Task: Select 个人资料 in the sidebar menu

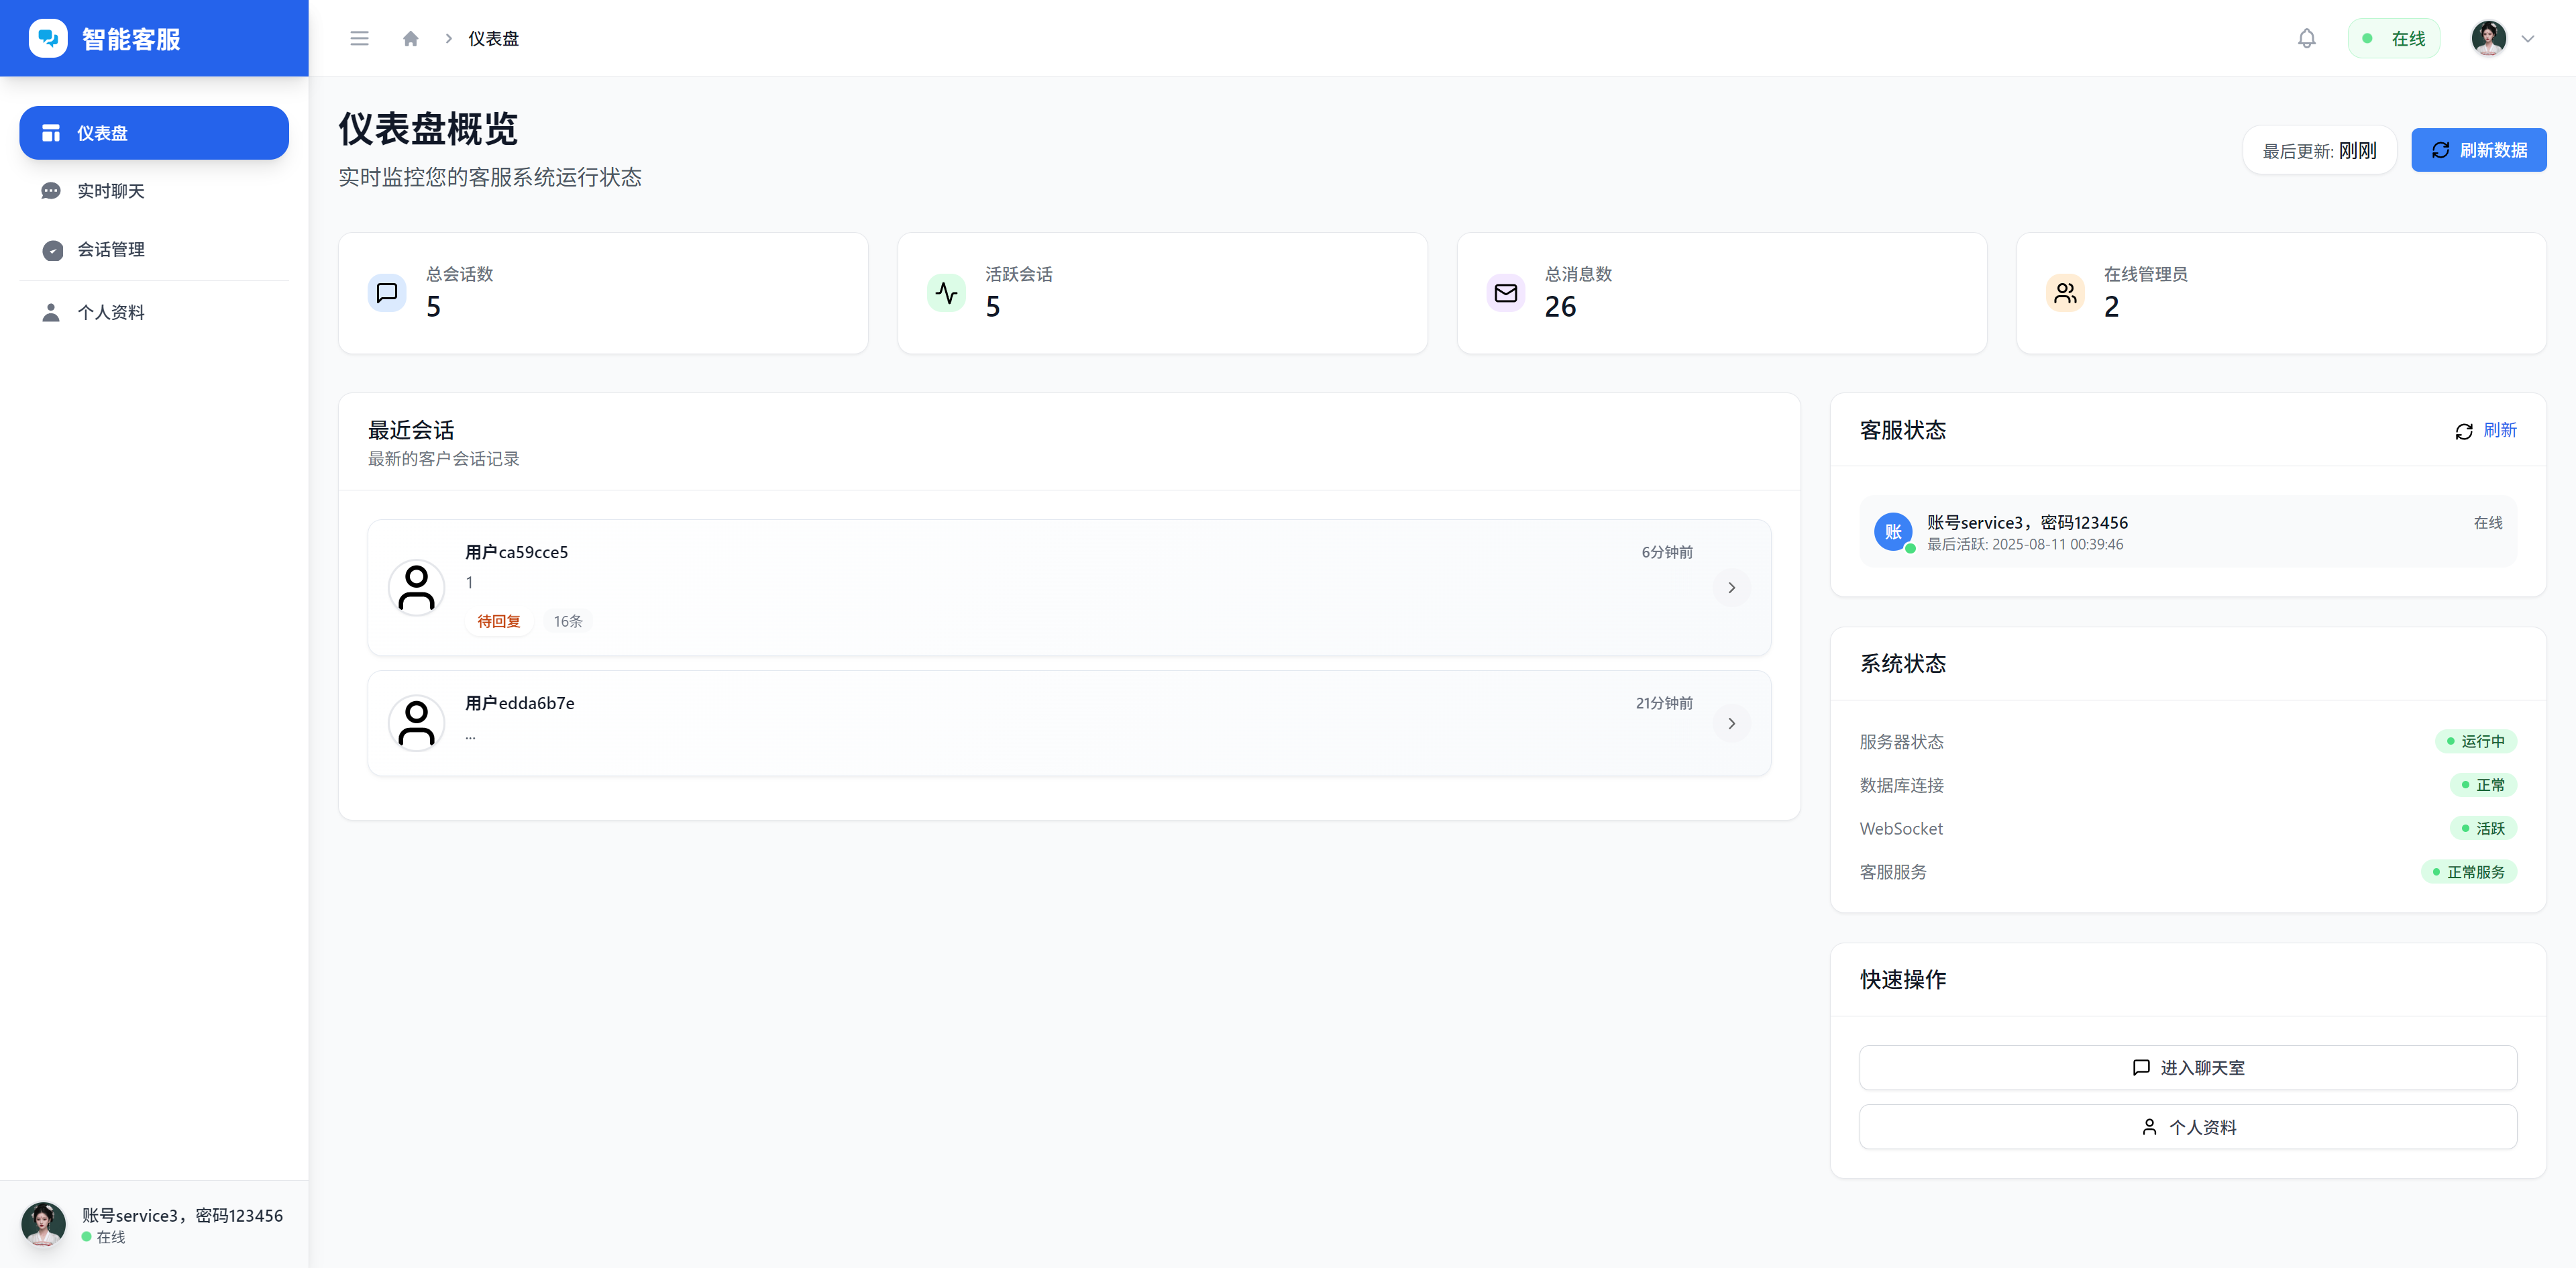Action: coord(111,312)
